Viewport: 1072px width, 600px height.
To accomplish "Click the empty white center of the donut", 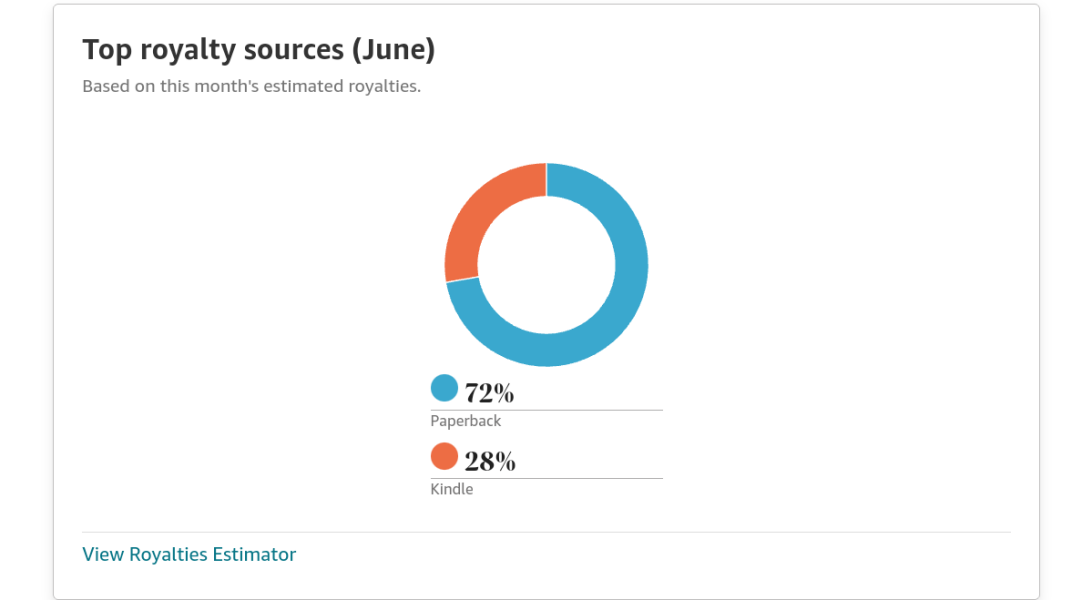I will (x=546, y=265).
